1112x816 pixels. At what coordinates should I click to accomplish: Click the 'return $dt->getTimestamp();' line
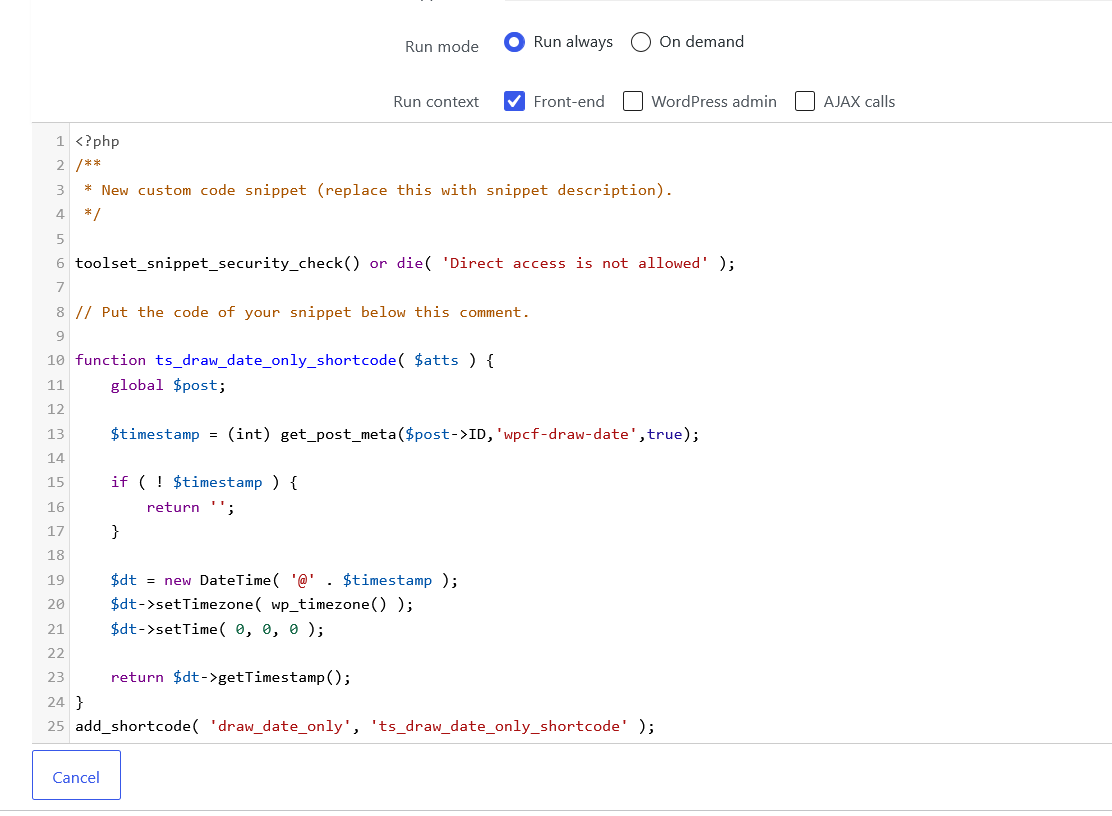pyautogui.click(x=230, y=677)
